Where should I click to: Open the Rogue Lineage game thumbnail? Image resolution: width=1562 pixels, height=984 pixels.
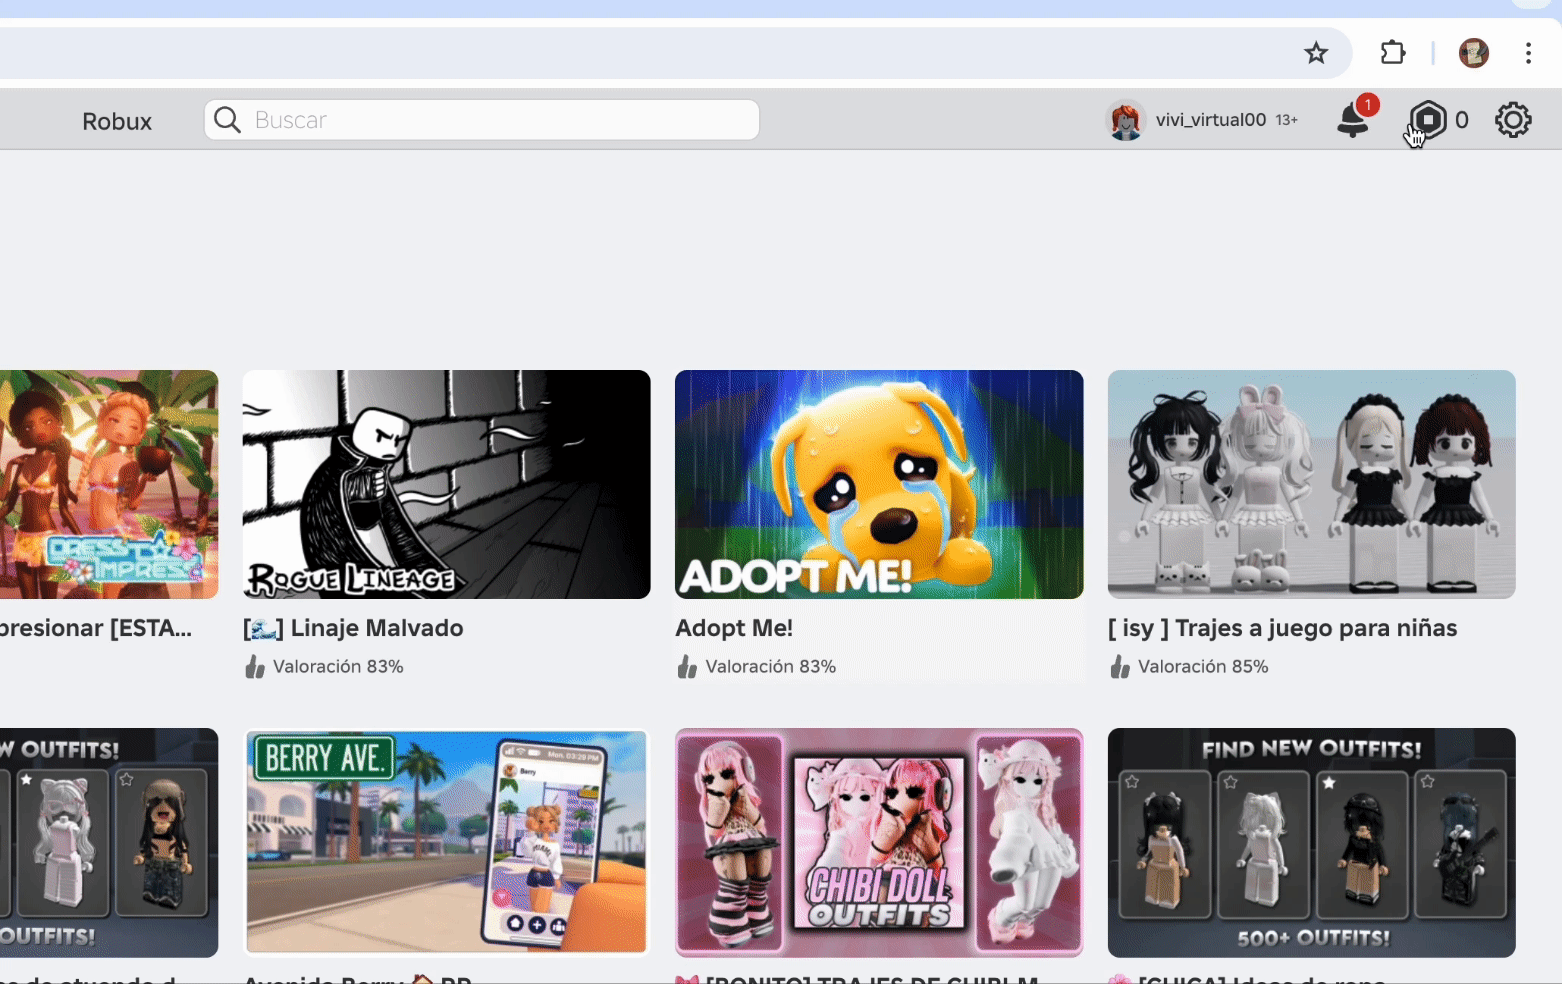click(447, 484)
